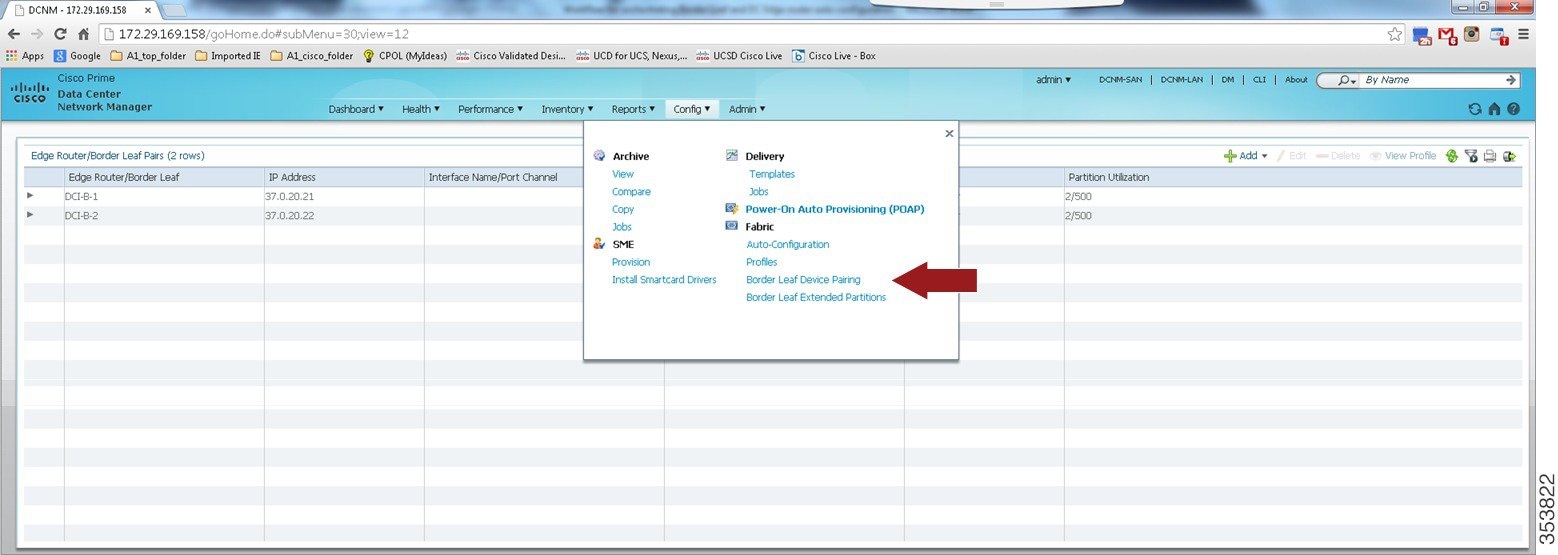Click the table filter icon
The image size is (1558, 555).
(x=1471, y=156)
